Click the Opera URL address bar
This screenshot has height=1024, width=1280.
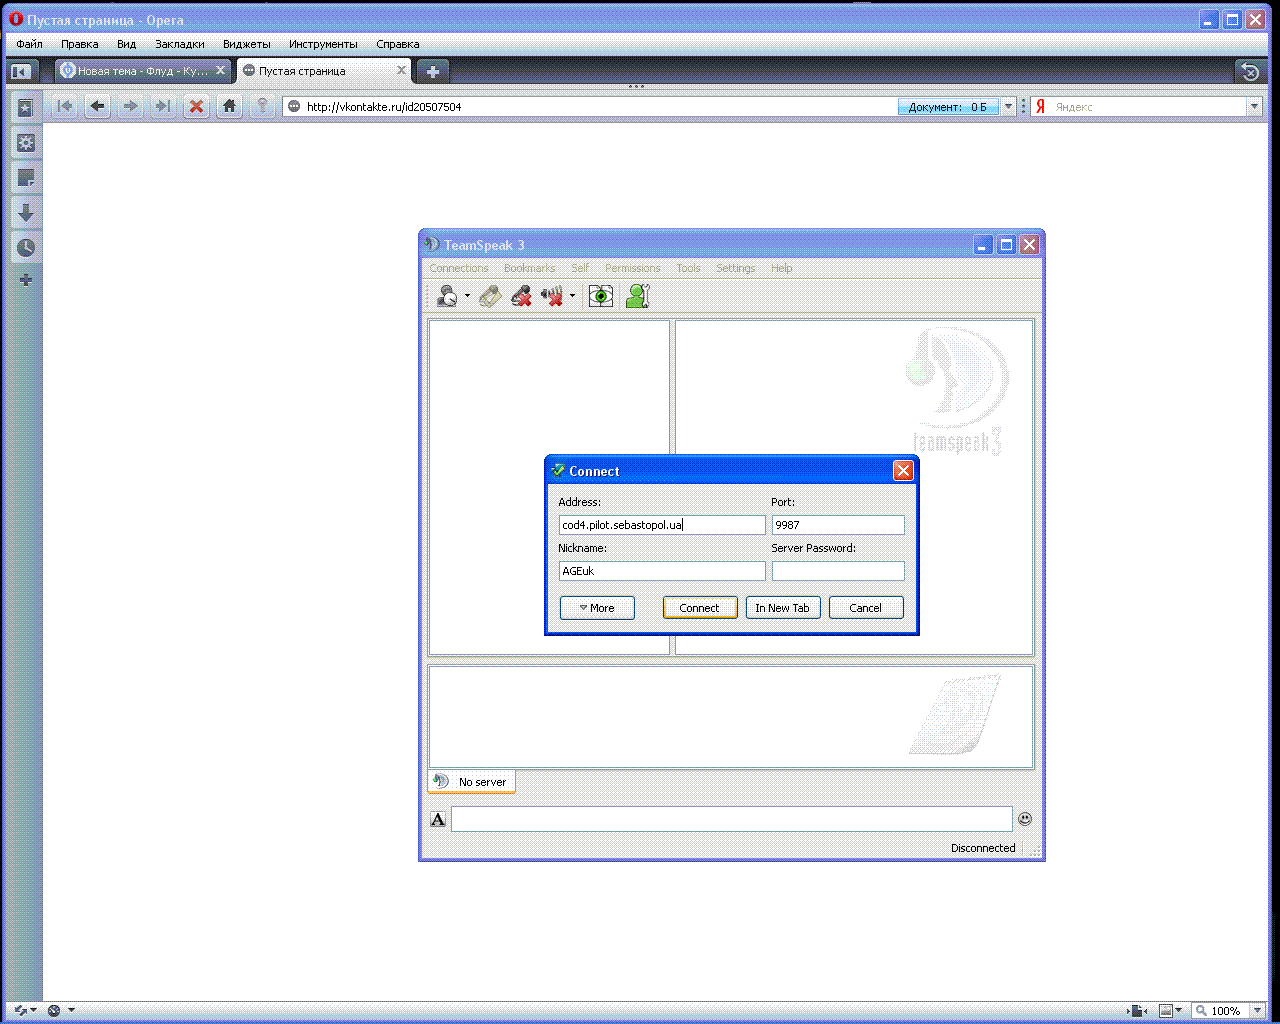click(x=590, y=107)
